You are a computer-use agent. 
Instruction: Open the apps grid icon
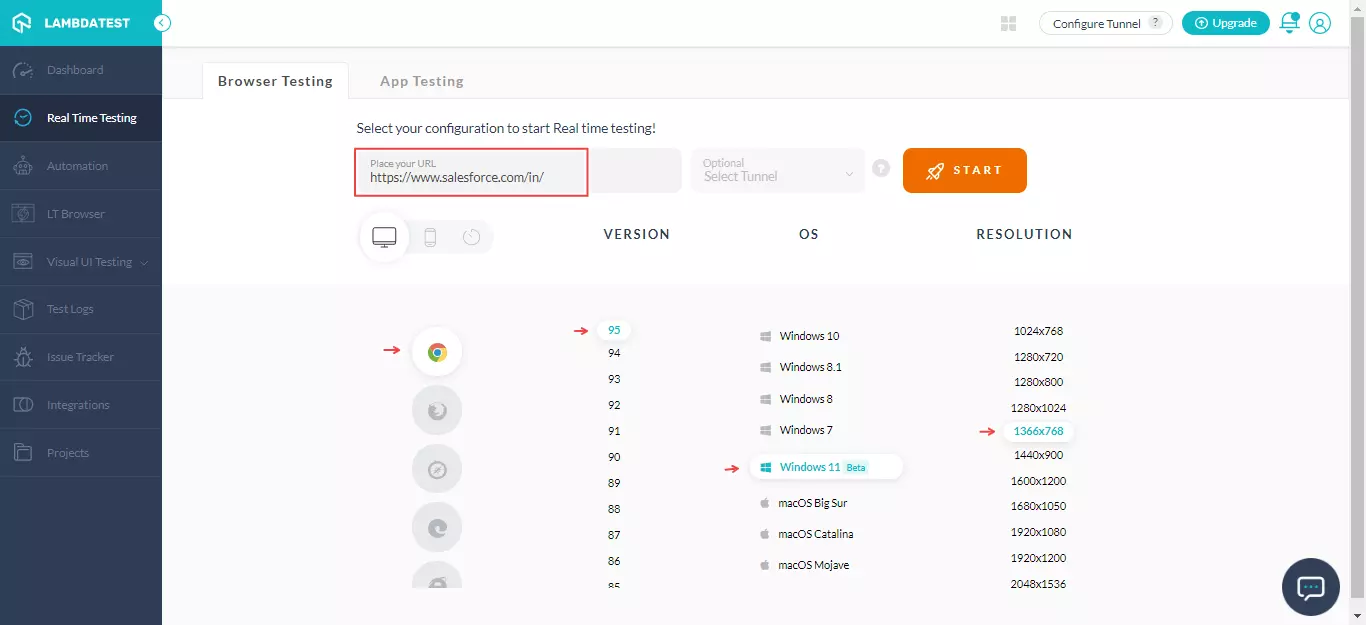(1008, 23)
